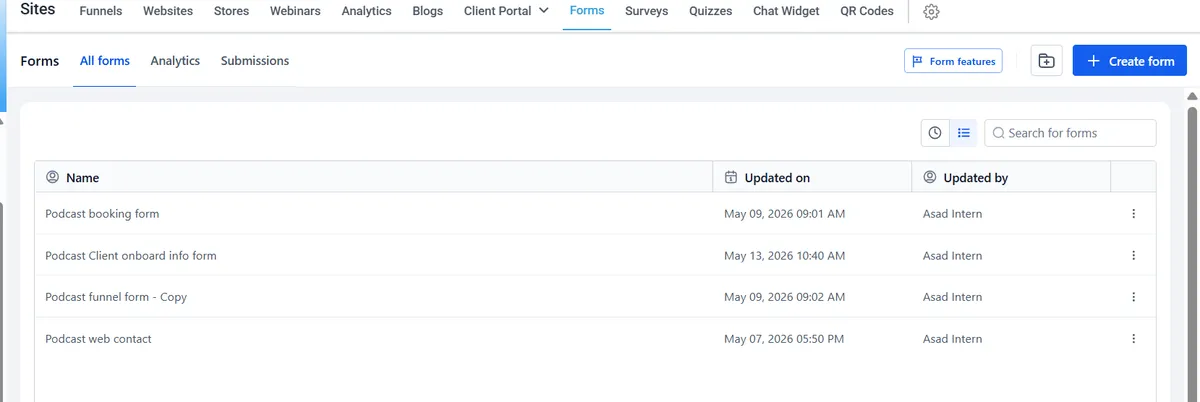This screenshot has width=1200, height=402.
Task: Open Podcast funnel form - Copy
Action: [116, 297]
